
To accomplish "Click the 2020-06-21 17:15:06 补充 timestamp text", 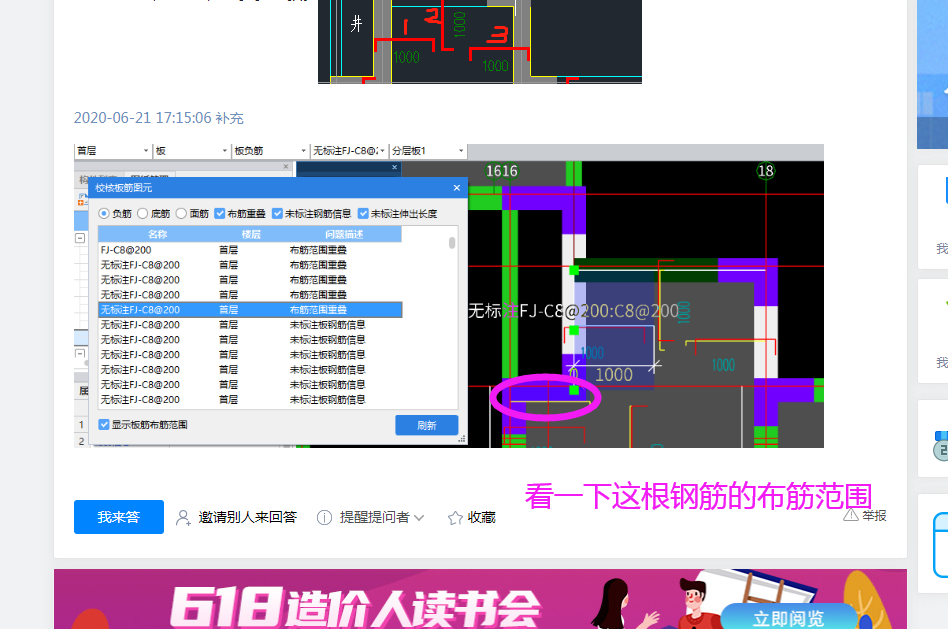I will point(158,118).
